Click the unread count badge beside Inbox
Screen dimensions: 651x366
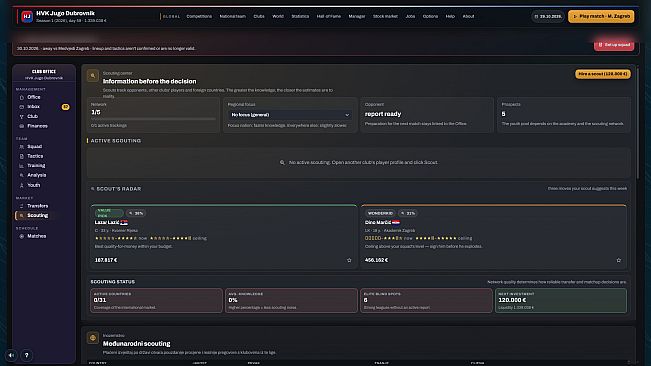pyautogui.click(x=65, y=107)
